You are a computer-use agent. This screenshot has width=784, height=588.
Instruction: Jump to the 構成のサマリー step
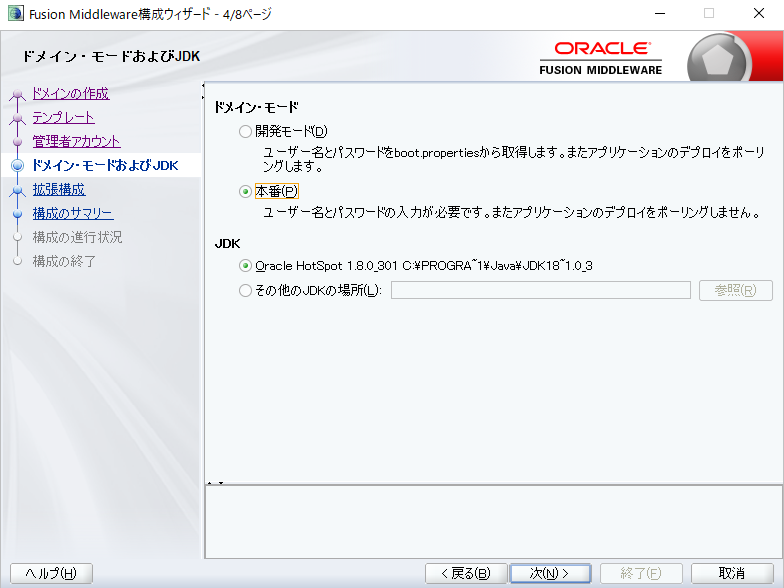point(72,213)
